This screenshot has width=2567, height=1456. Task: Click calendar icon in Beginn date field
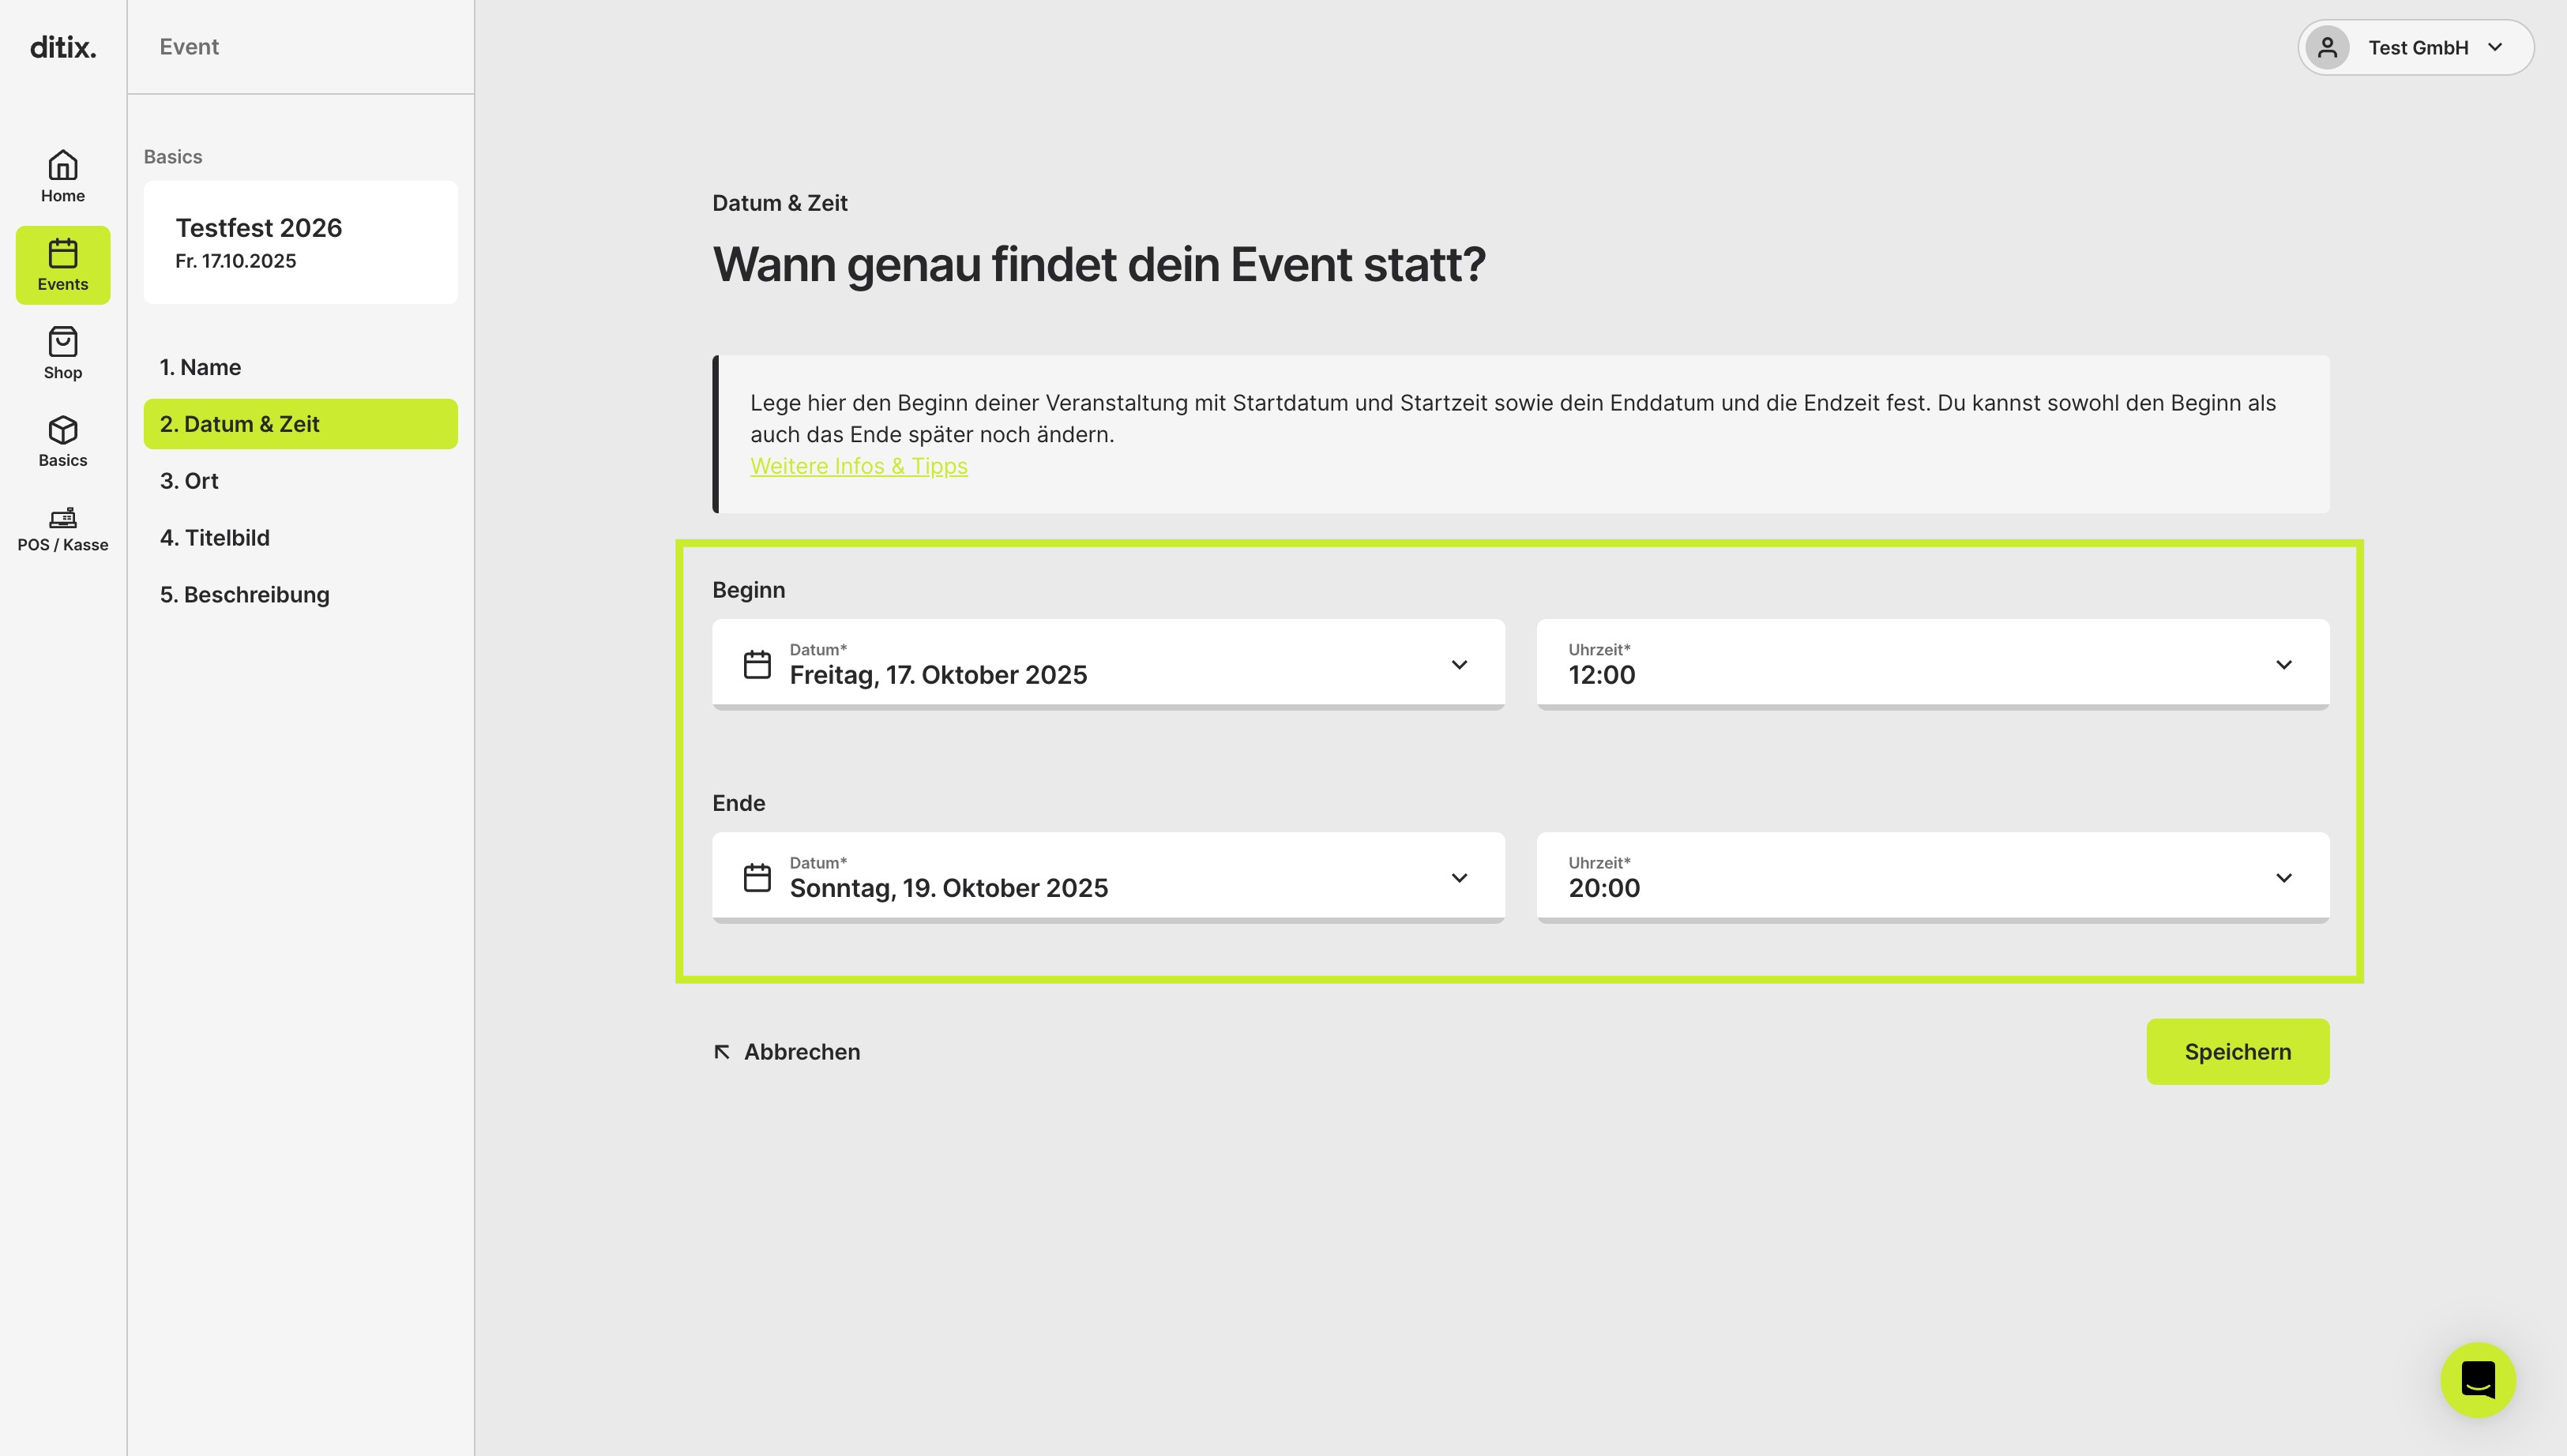click(x=757, y=664)
